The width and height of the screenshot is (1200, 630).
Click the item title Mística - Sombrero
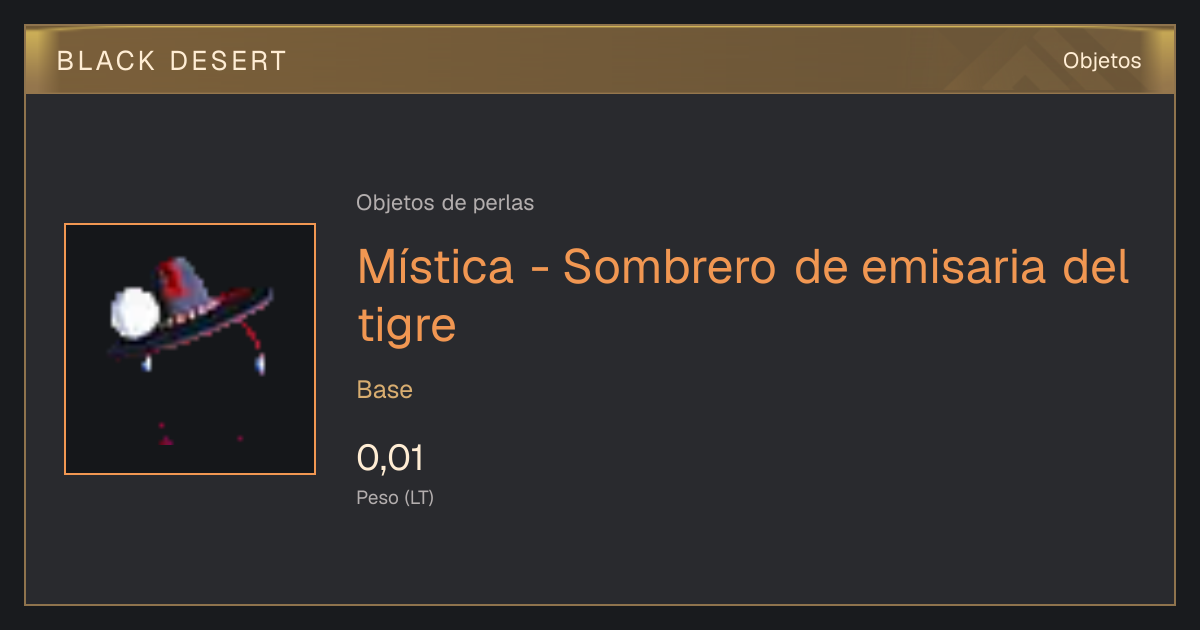click(x=743, y=296)
